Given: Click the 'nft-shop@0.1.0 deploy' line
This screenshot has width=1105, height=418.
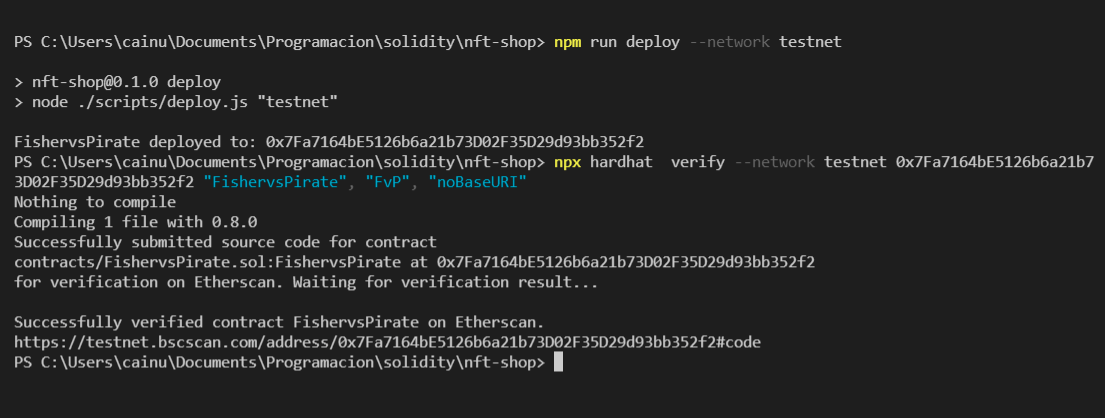Looking at the screenshot, I should point(118,82).
